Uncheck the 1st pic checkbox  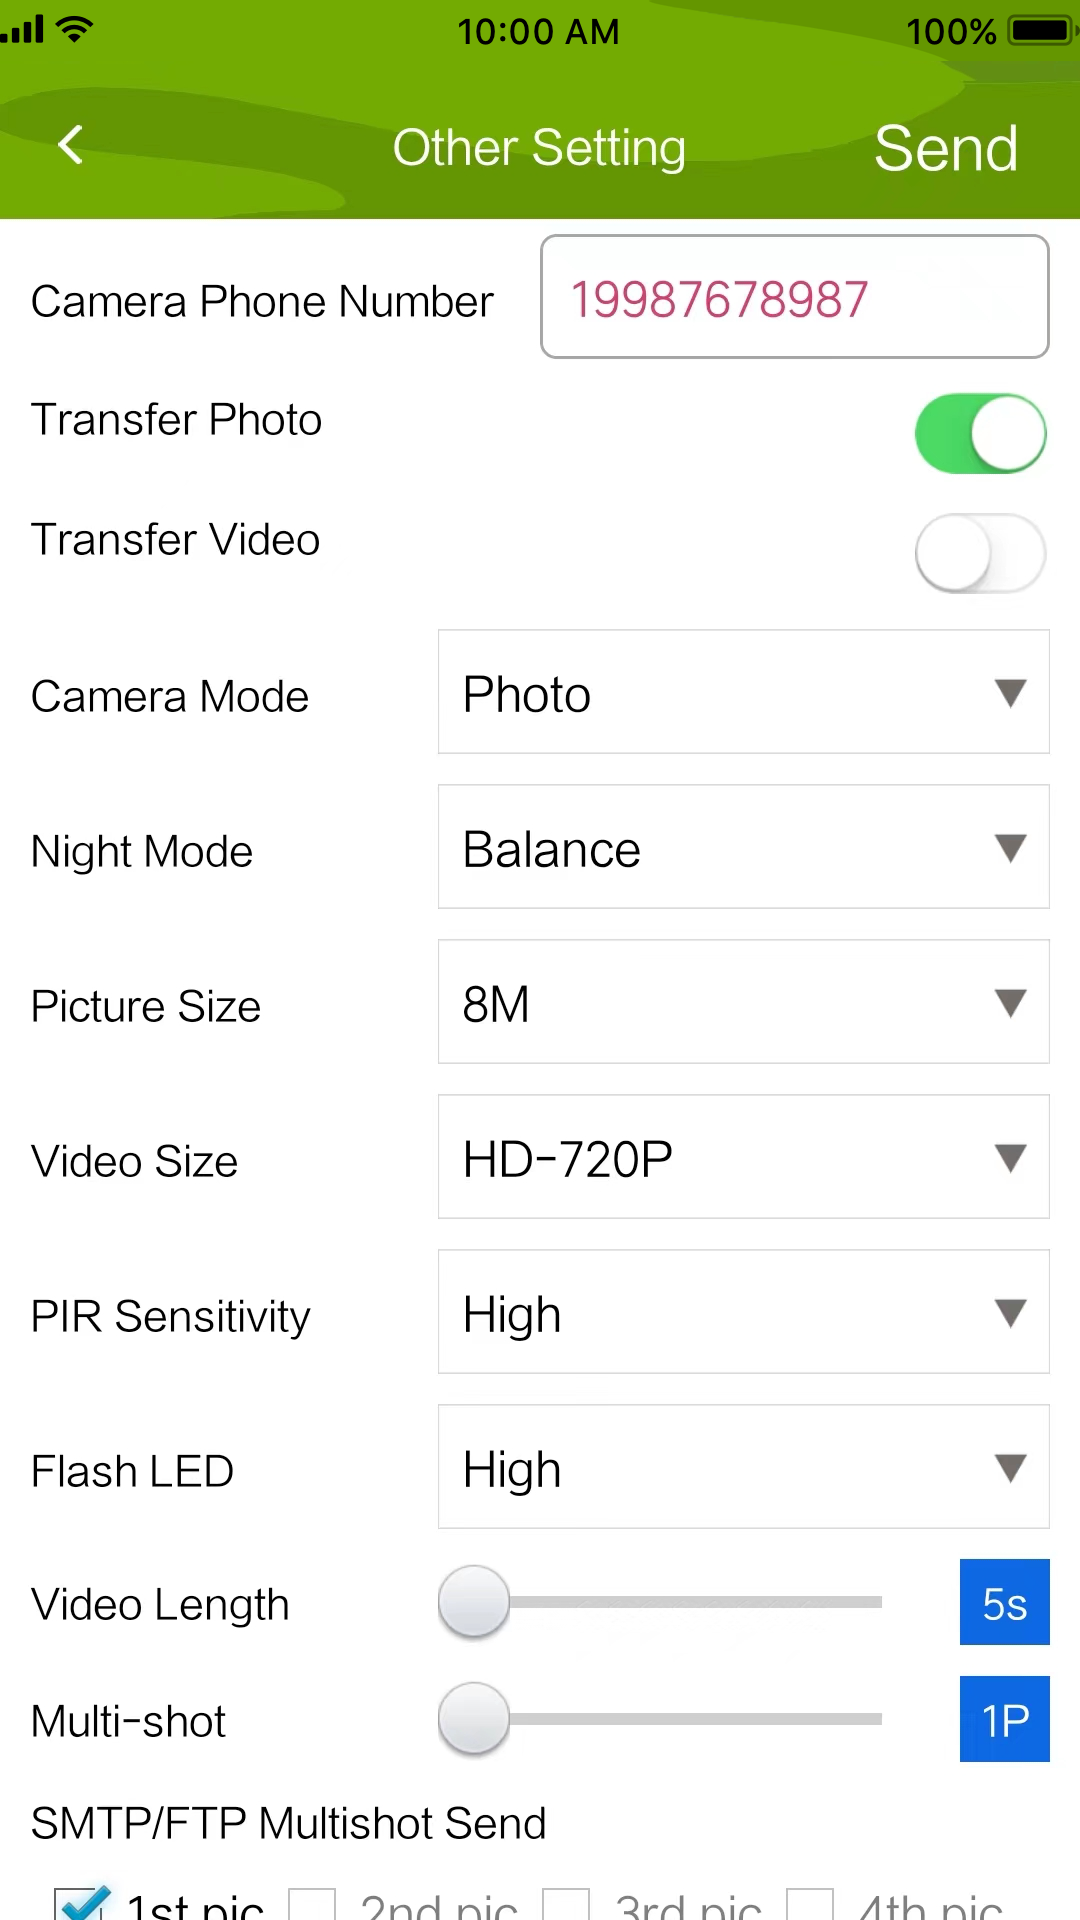(82, 1903)
